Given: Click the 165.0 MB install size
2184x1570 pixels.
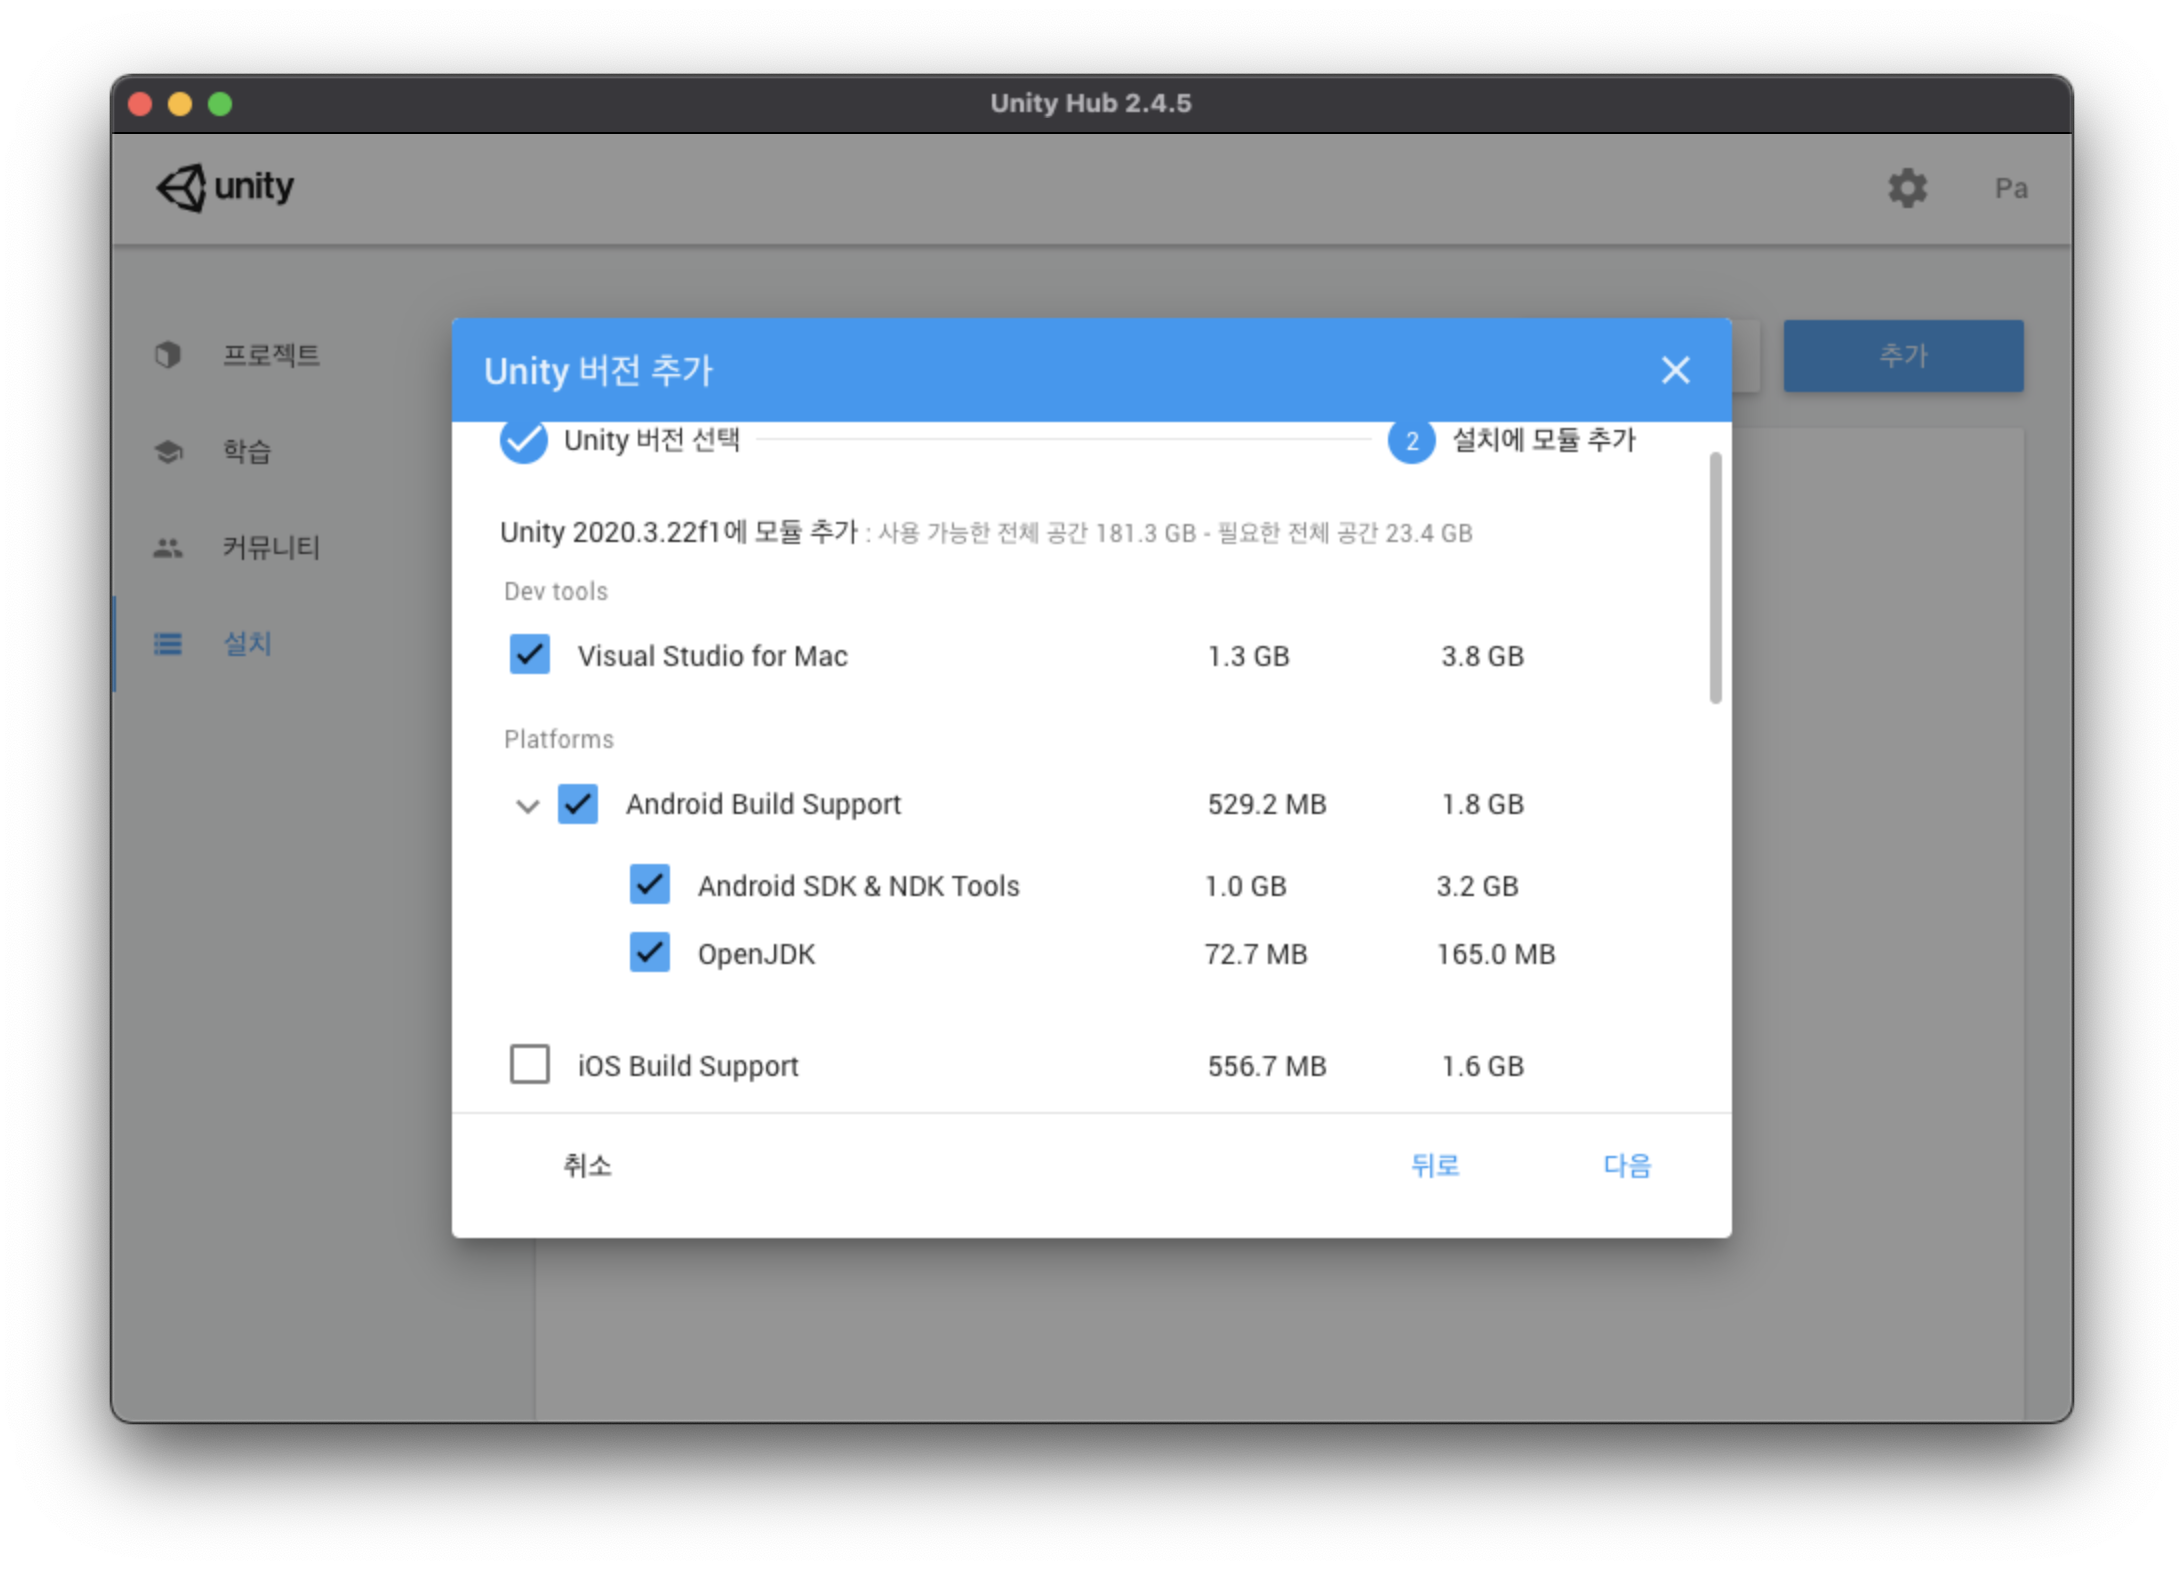Looking at the screenshot, I should [x=1495, y=954].
